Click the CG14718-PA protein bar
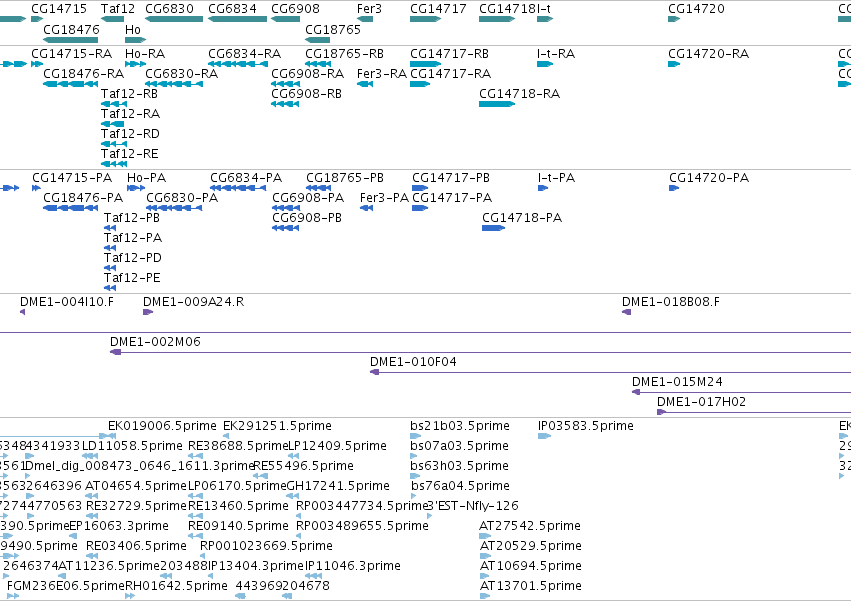The width and height of the screenshot is (851, 601). (493, 228)
